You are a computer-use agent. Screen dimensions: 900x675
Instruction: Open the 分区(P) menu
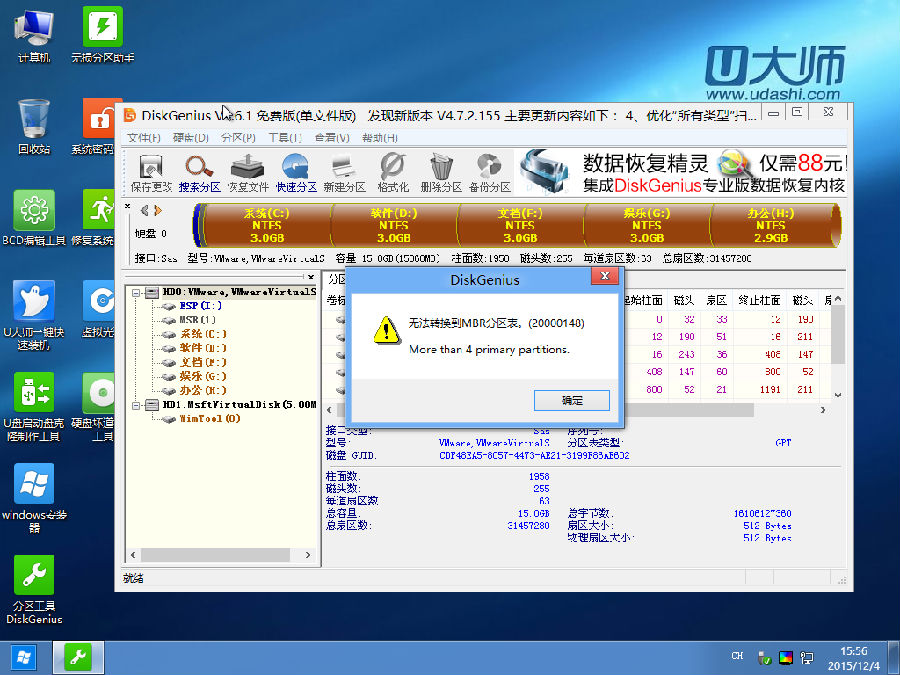pyautogui.click(x=238, y=138)
